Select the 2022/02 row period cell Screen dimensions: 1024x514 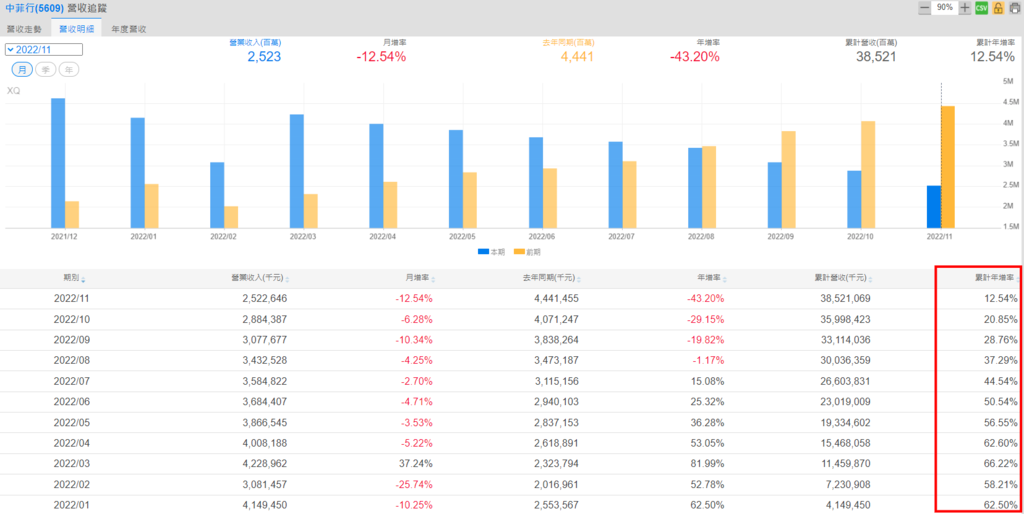pyautogui.click(x=71, y=485)
